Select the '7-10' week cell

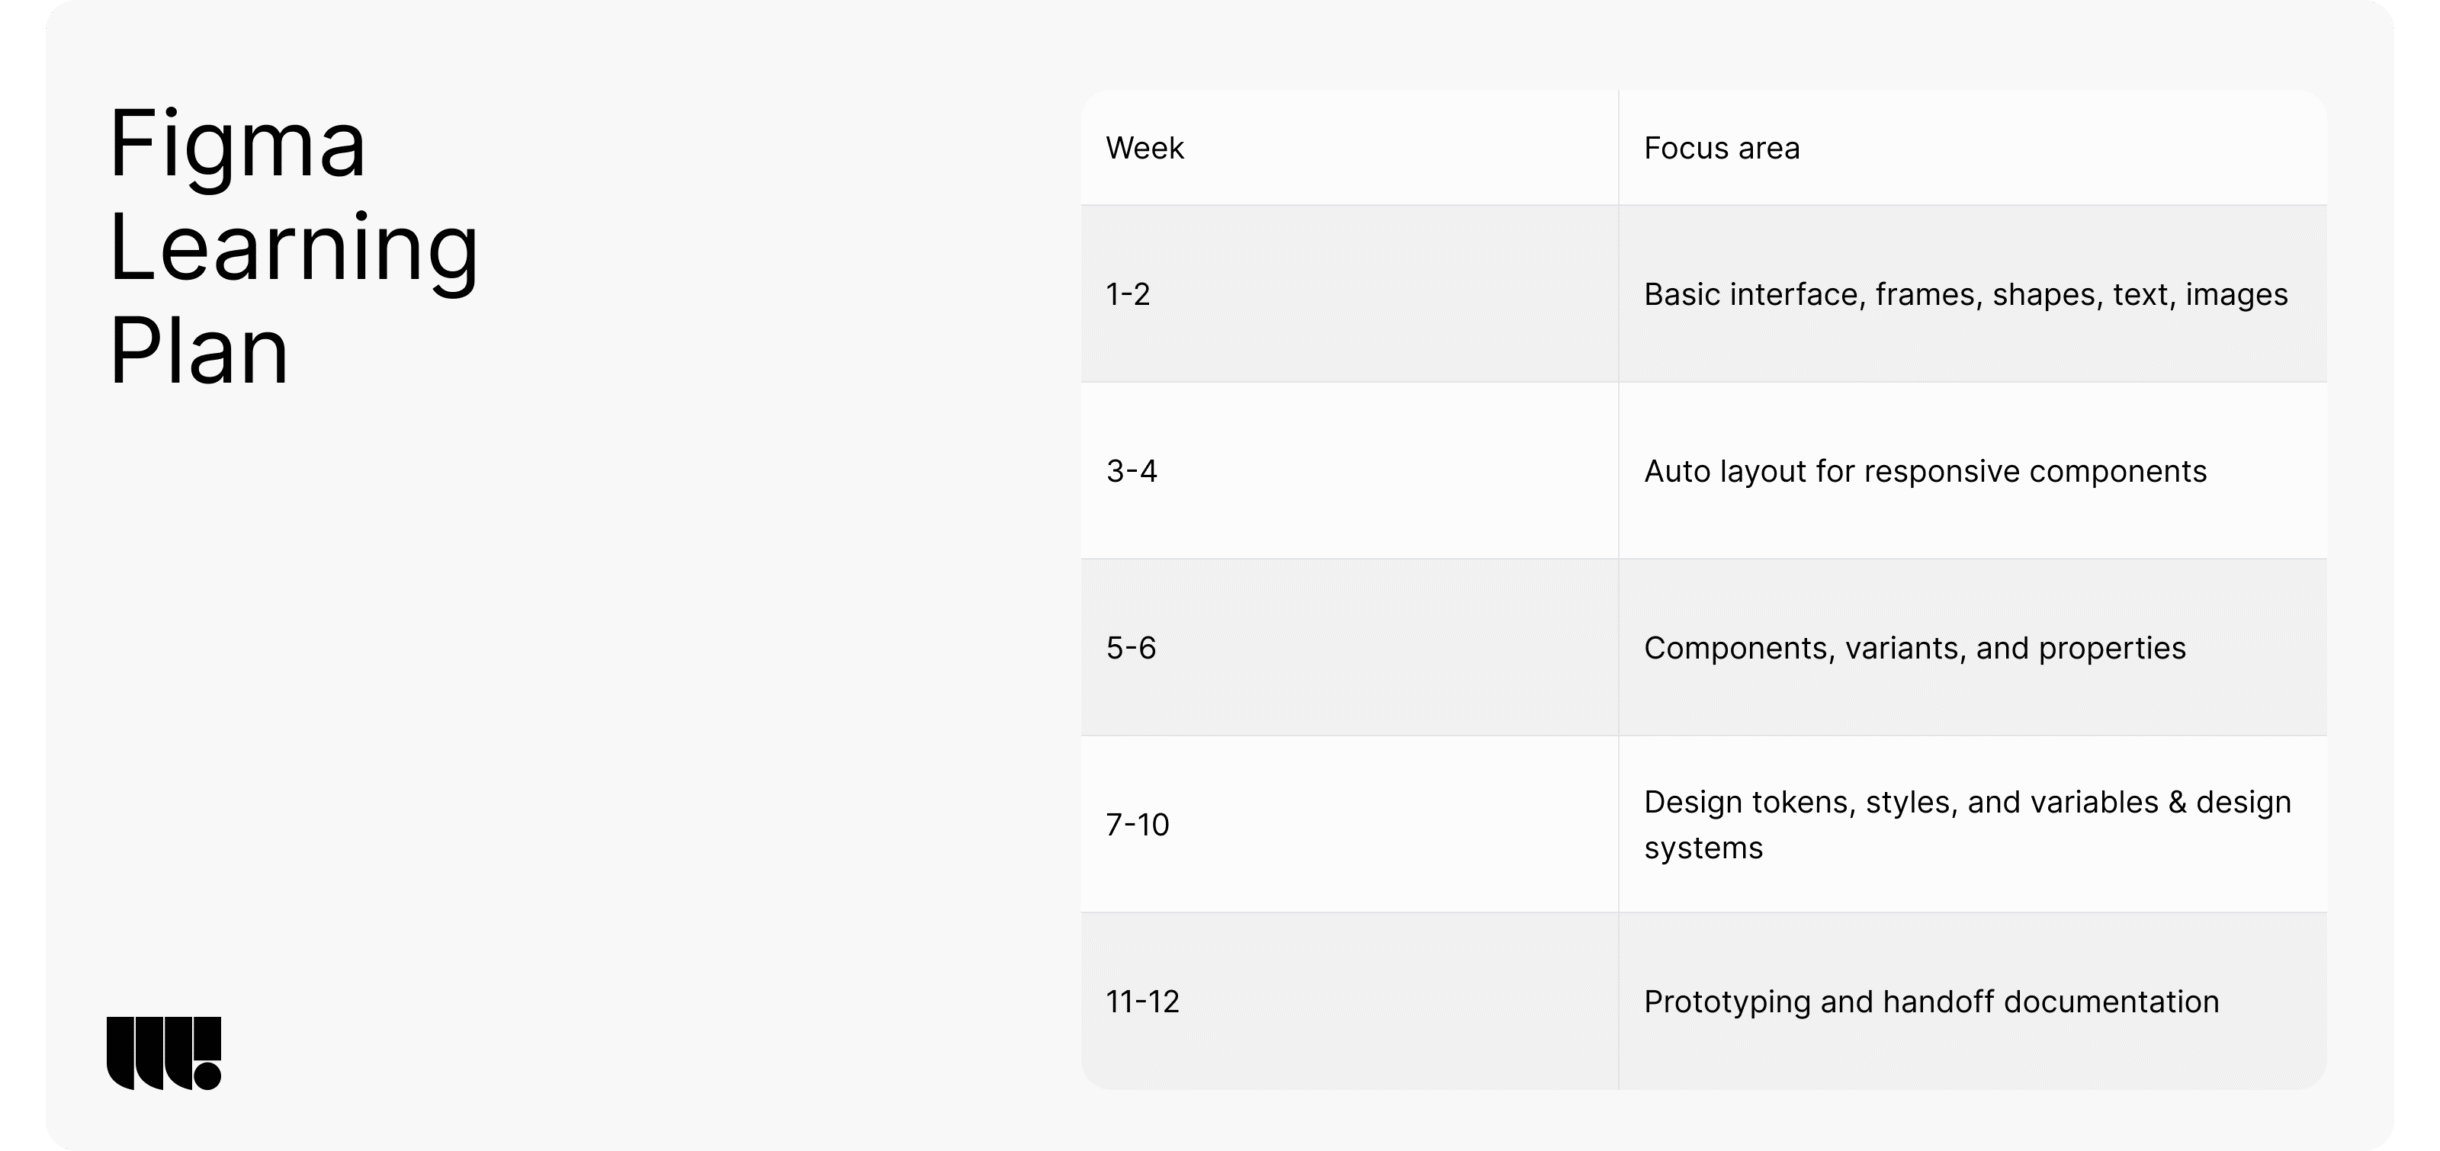click(x=1137, y=825)
